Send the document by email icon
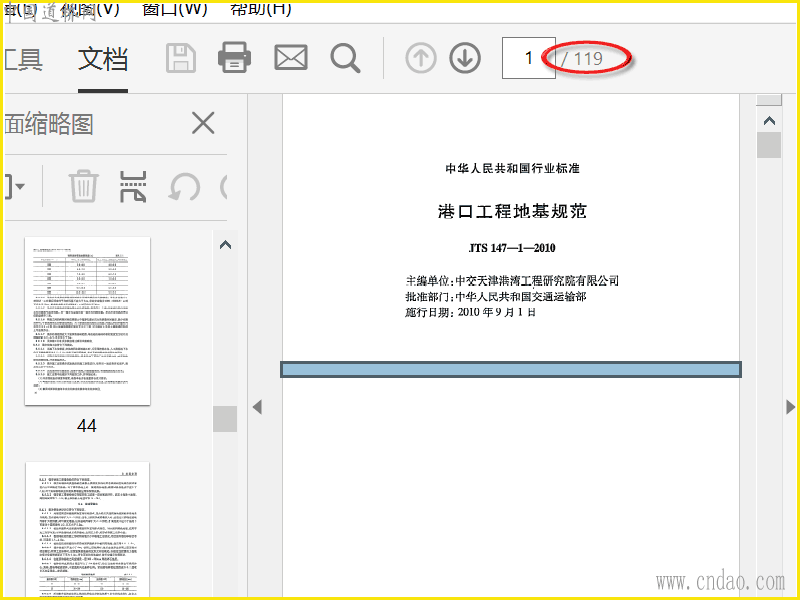Image resolution: width=800 pixels, height=600 pixels. click(x=291, y=57)
